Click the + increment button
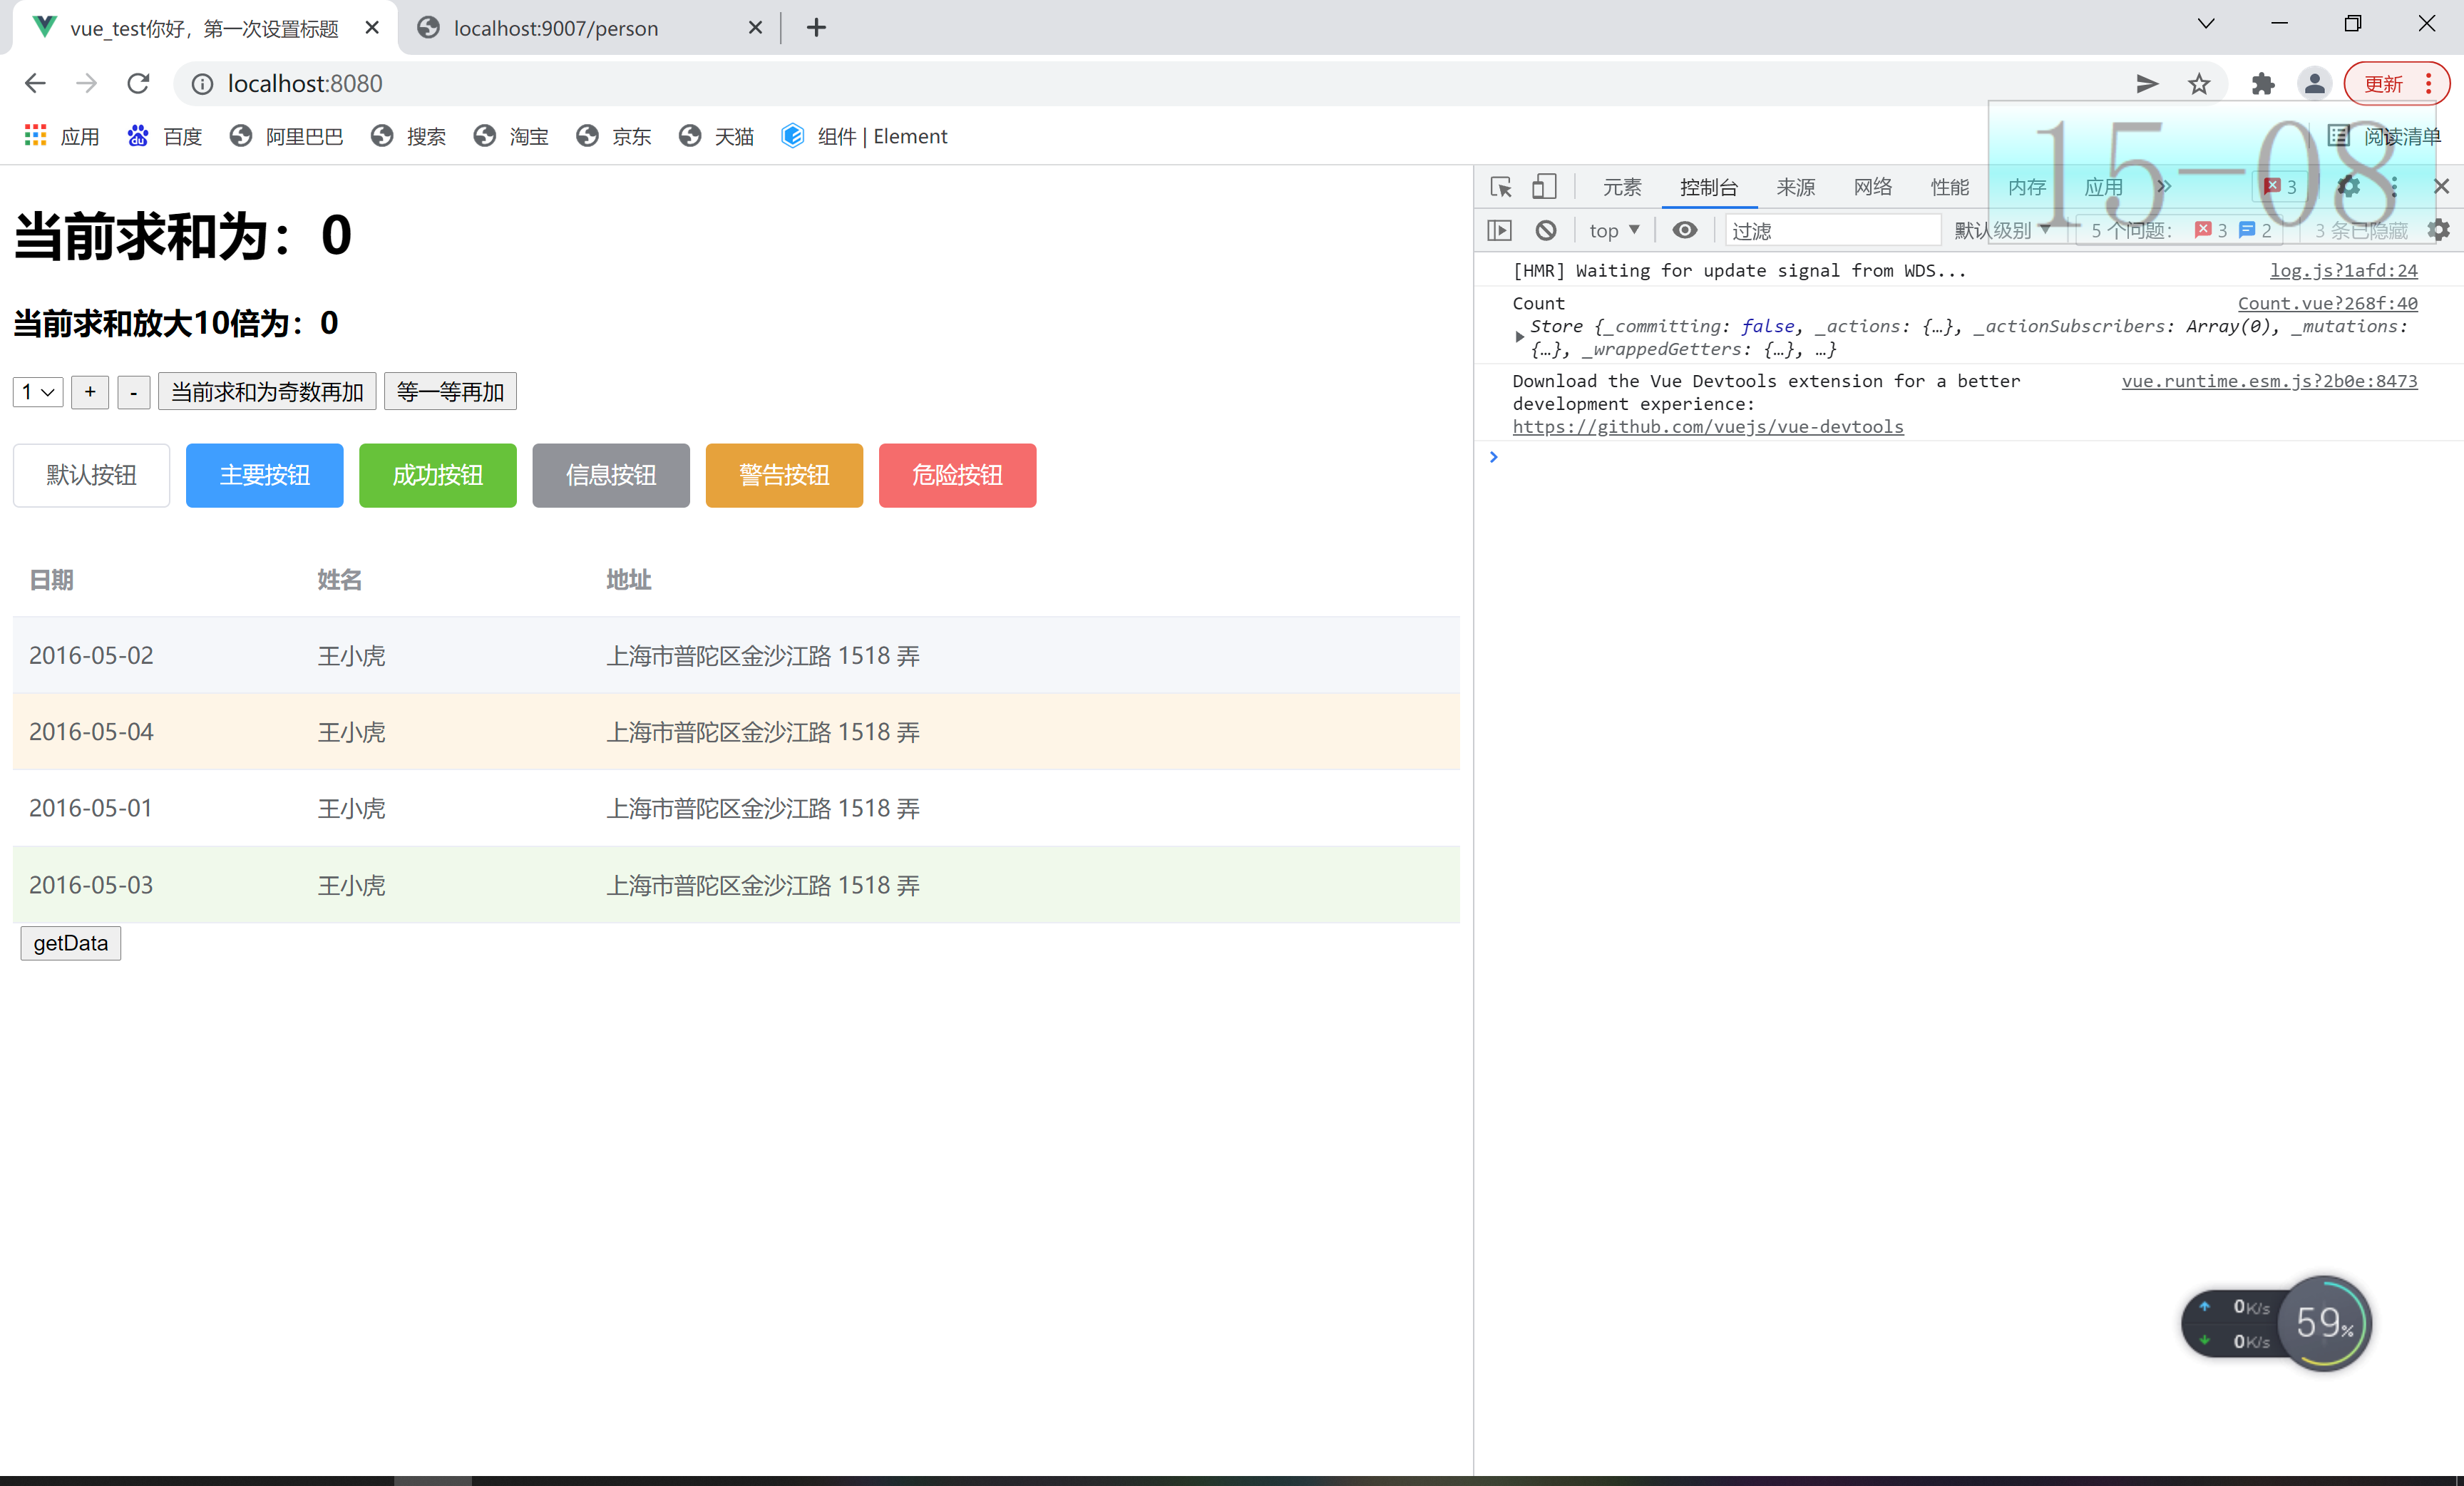2464x1486 pixels. click(x=90, y=392)
